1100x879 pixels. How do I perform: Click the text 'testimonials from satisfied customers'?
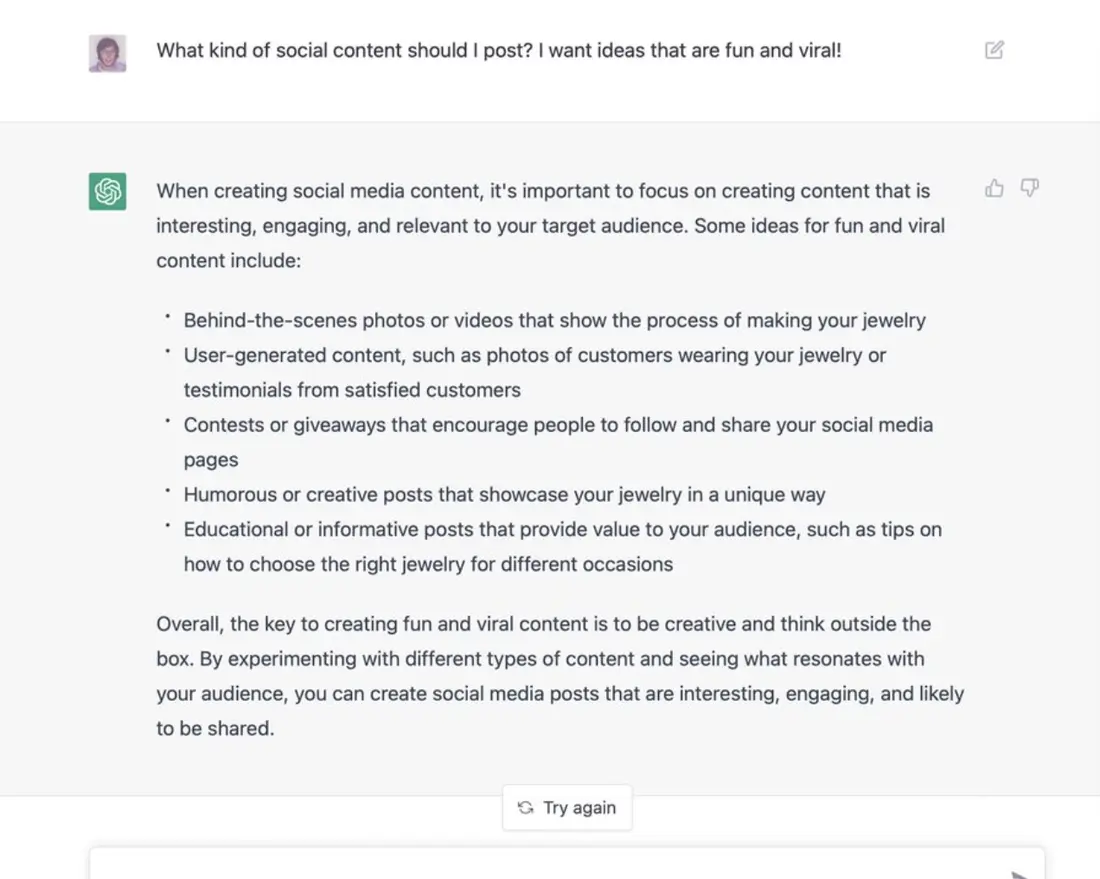pos(352,390)
